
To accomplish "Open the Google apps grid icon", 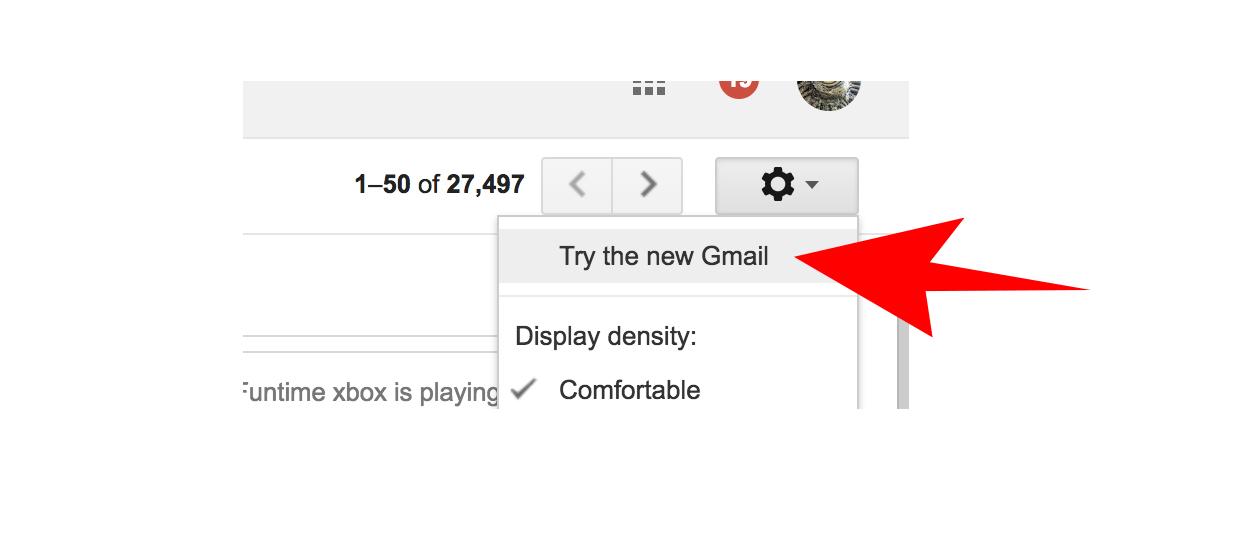I will pos(649,88).
